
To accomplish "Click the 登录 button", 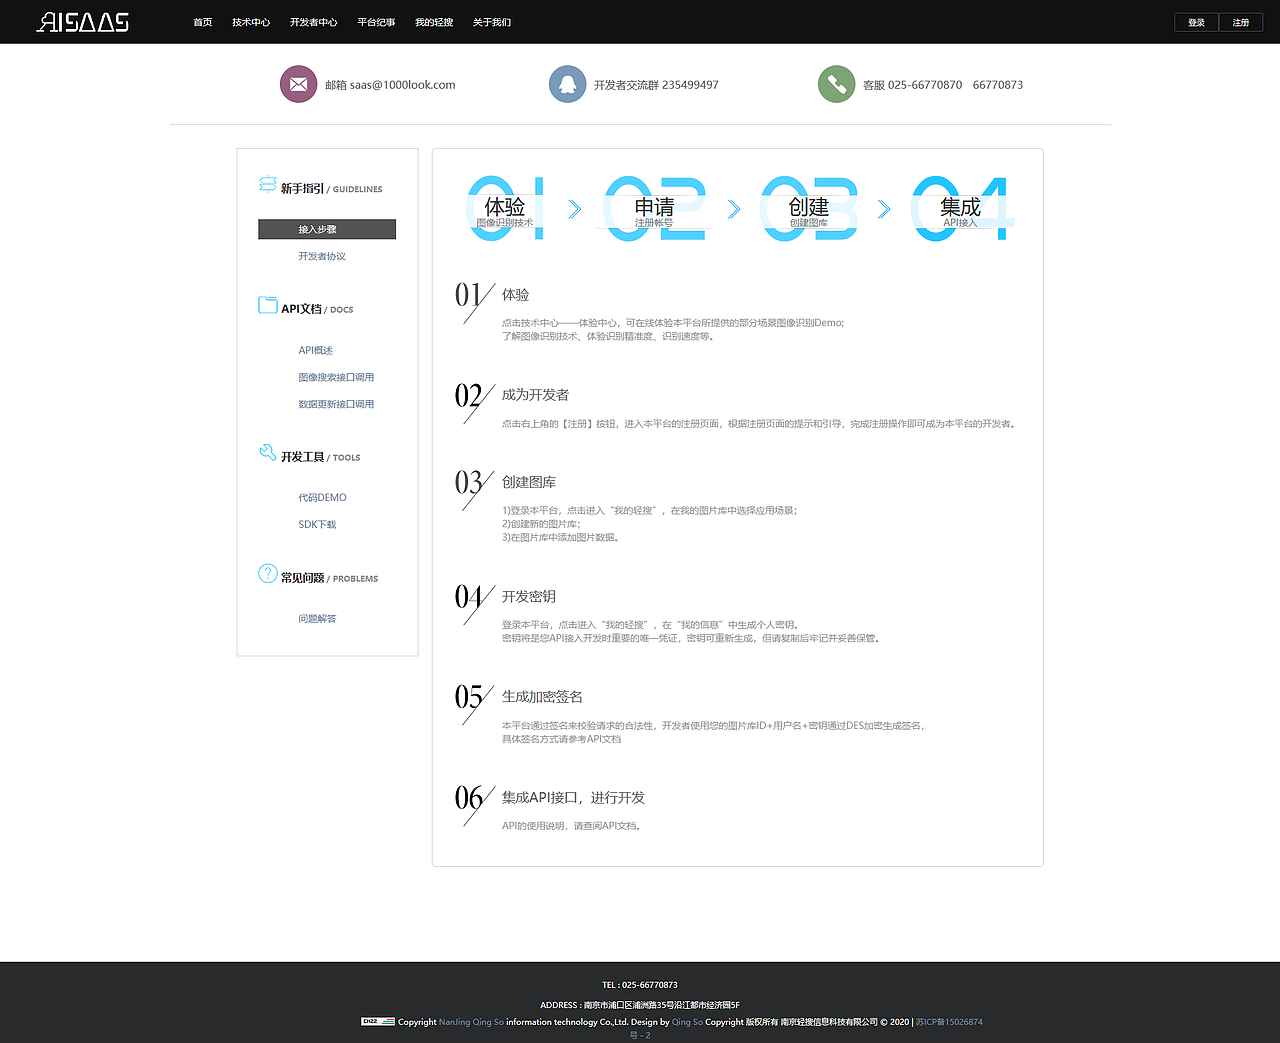I will pyautogui.click(x=1196, y=22).
